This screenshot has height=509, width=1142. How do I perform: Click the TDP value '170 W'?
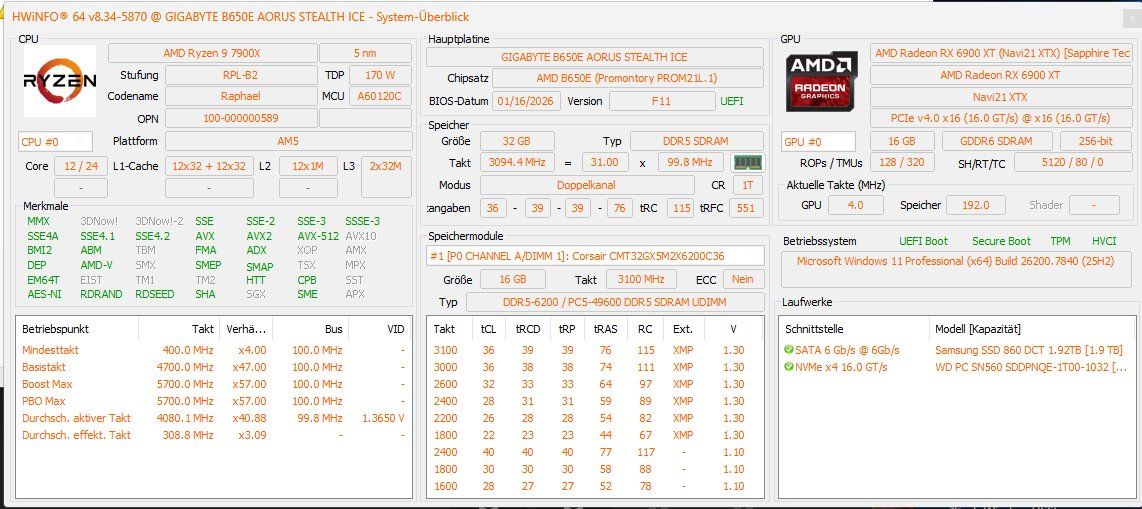coord(381,75)
